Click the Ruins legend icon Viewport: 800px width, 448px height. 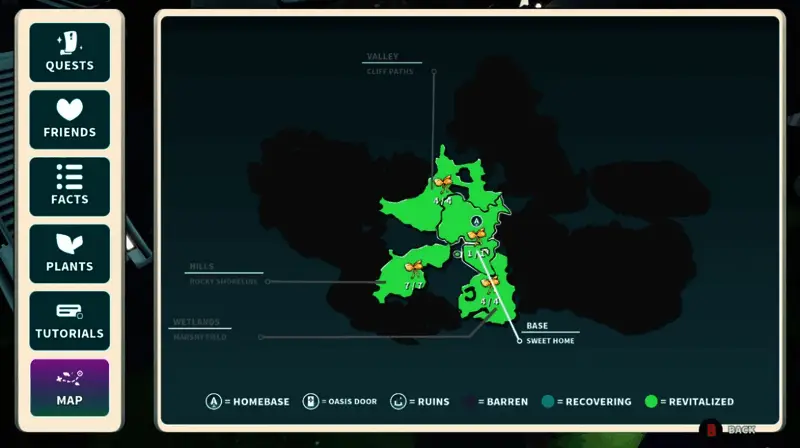[x=400, y=402]
